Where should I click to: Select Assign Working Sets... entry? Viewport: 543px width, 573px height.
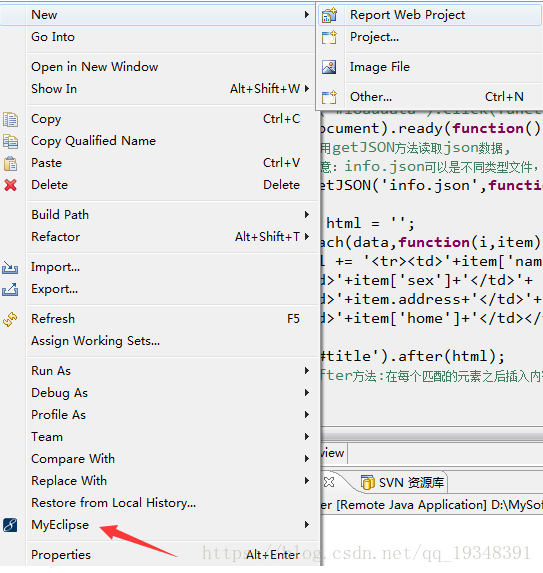tap(159, 341)
